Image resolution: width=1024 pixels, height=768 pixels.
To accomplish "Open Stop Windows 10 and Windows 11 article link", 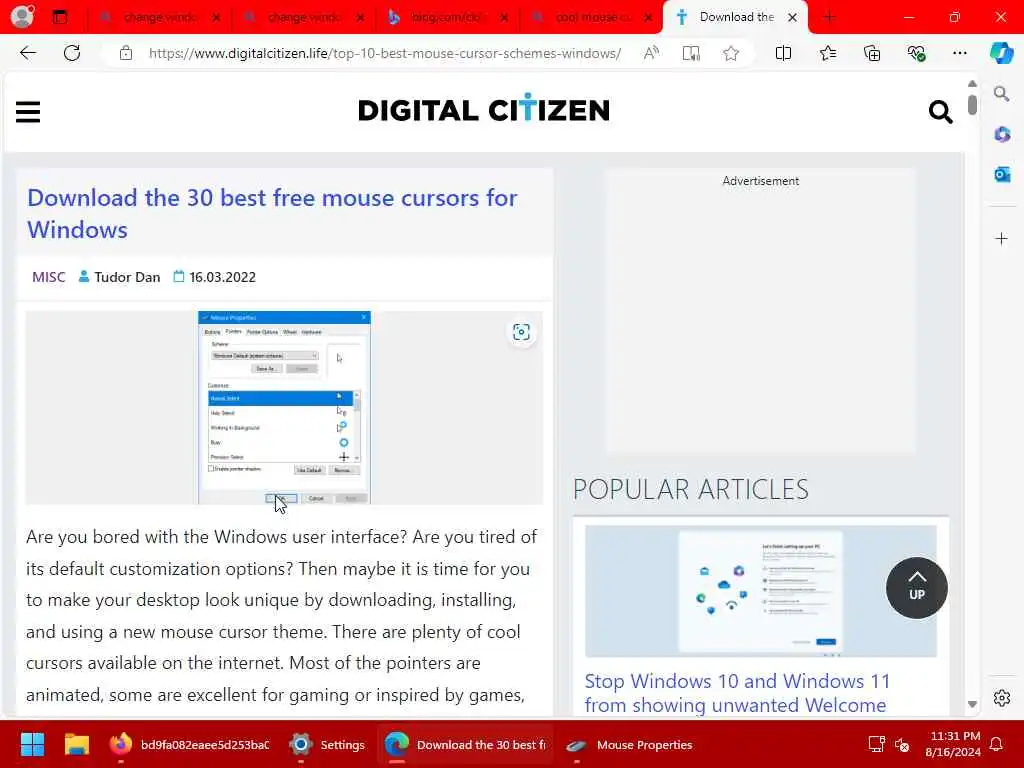I will [x=737, y=694].
